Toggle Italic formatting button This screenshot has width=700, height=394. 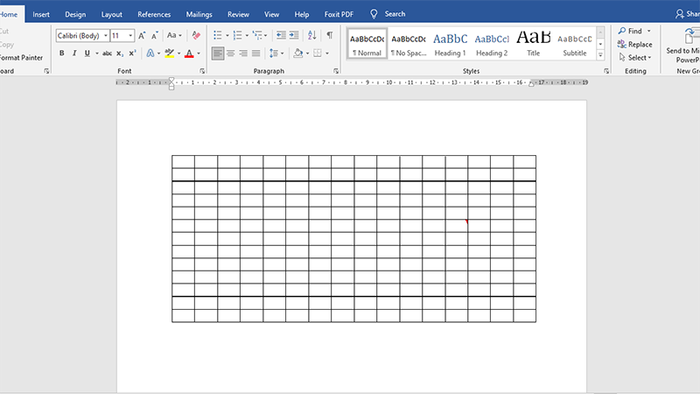coord(74,53)
